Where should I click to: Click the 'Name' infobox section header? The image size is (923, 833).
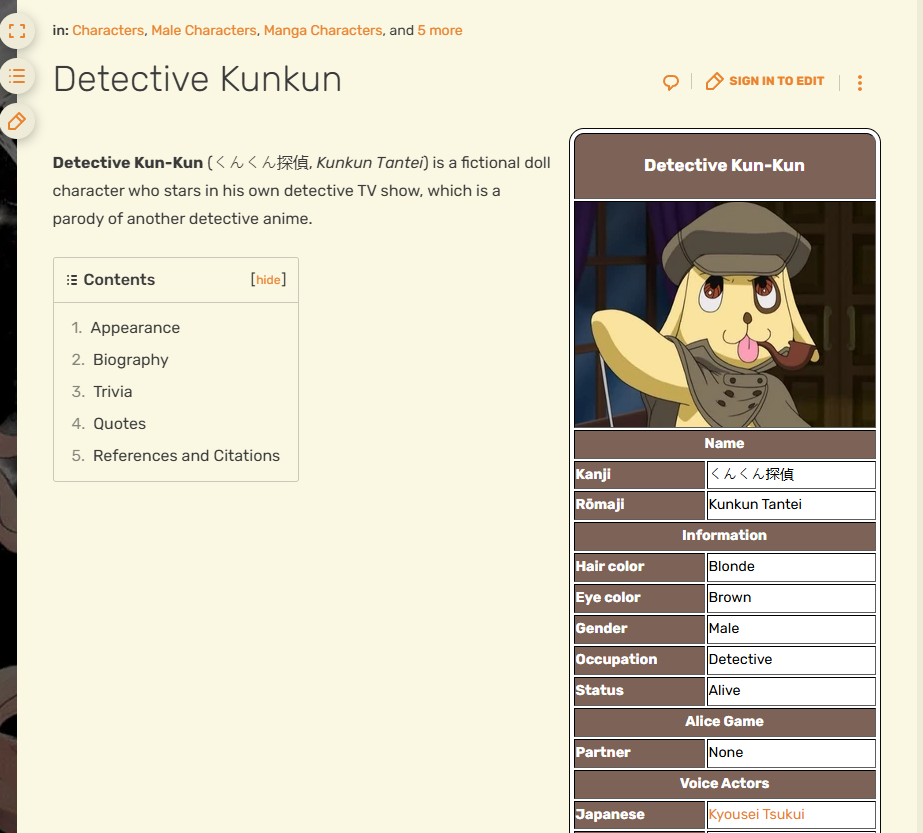tap(725, 444)
